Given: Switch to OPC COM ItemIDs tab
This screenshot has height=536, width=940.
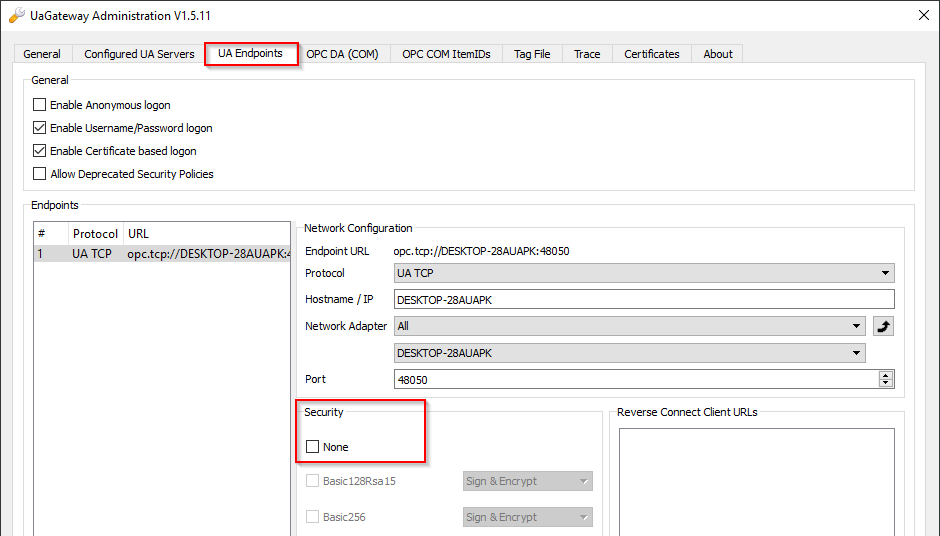Looking at the screenshot, I should [x=446, y=54].
